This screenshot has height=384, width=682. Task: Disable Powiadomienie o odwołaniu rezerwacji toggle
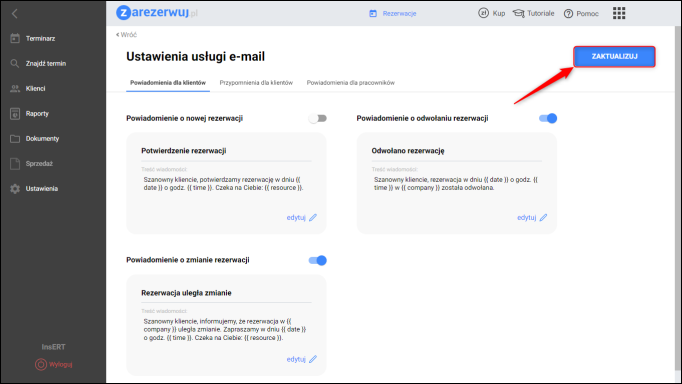[548, 118]
